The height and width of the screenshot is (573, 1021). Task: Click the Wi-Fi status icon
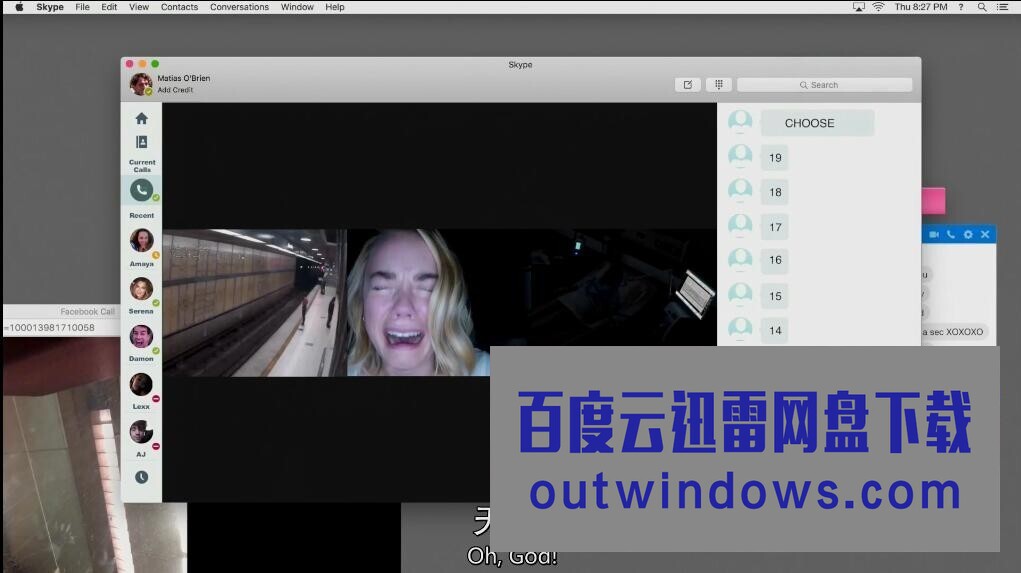(878, 7)
